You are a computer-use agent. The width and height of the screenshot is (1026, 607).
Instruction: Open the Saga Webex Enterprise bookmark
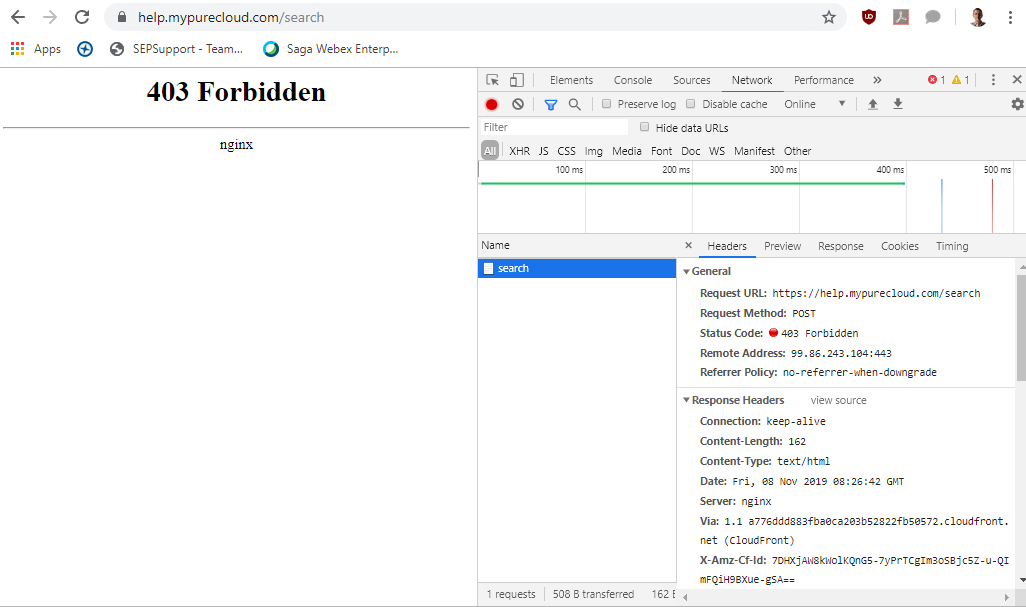(x=330, y=49)
